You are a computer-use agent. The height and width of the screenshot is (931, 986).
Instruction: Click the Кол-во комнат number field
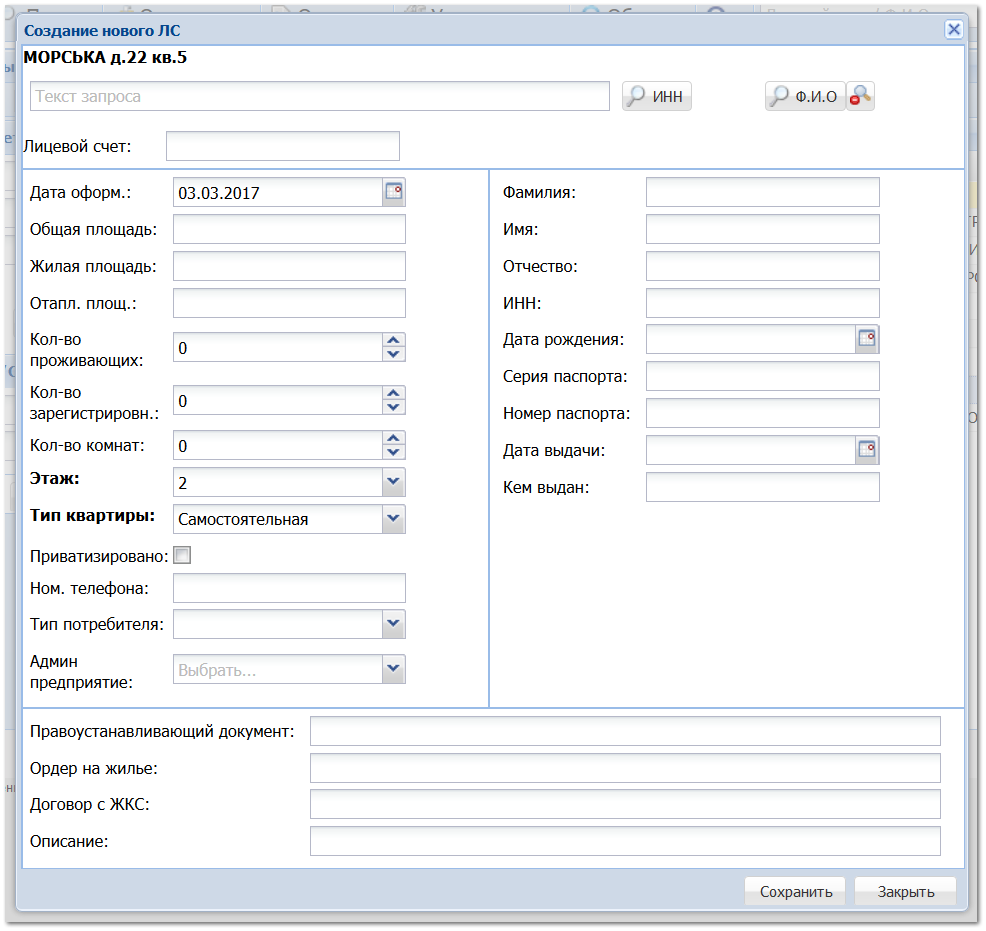278,446
